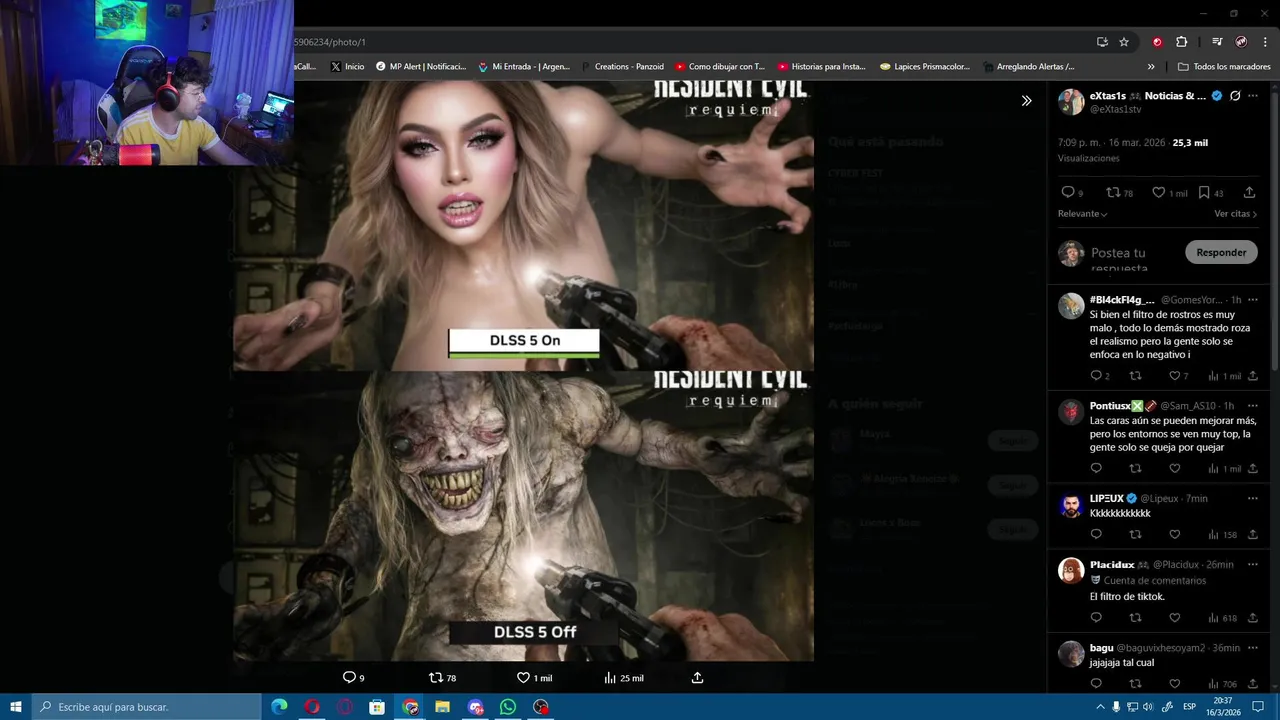
Task: Open the Chrome profile avatar
Action: (x=1241, y=42)
